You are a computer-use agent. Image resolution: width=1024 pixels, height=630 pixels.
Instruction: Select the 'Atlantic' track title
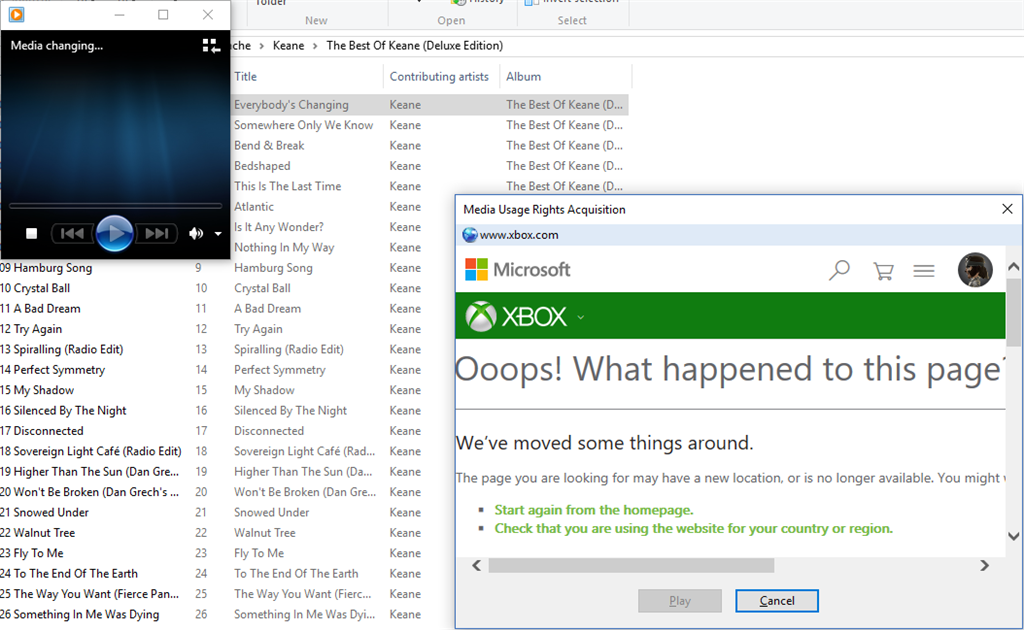click(x=254, y=206)
